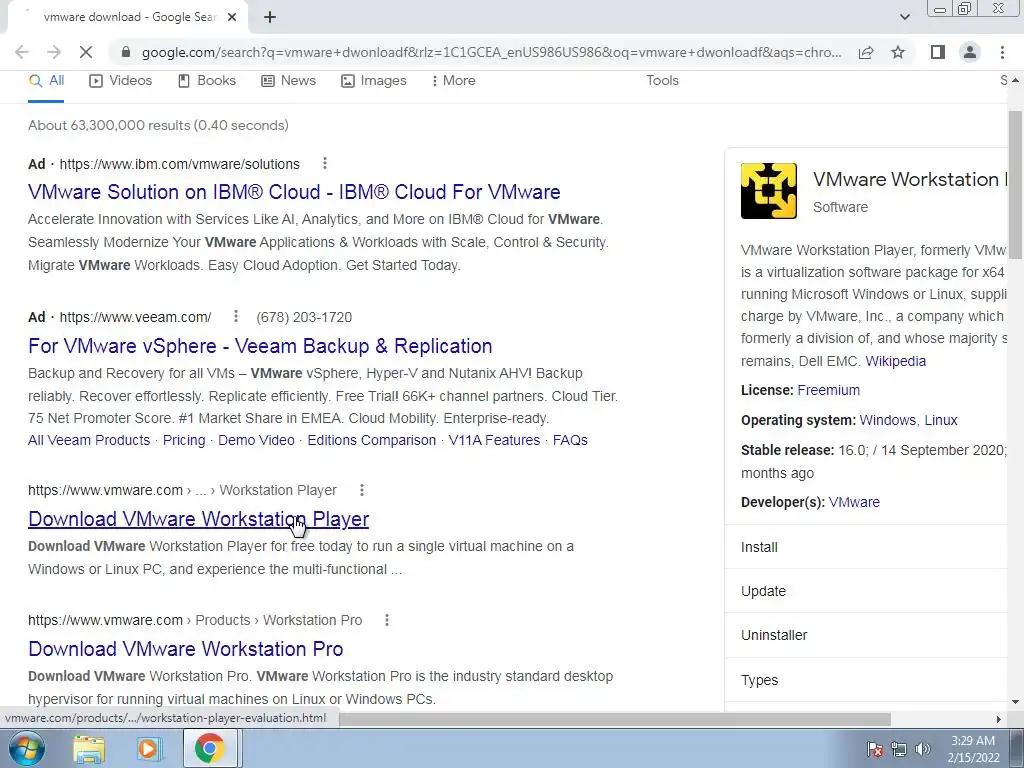
Task: View site security lock information
Action: point(127,52)
